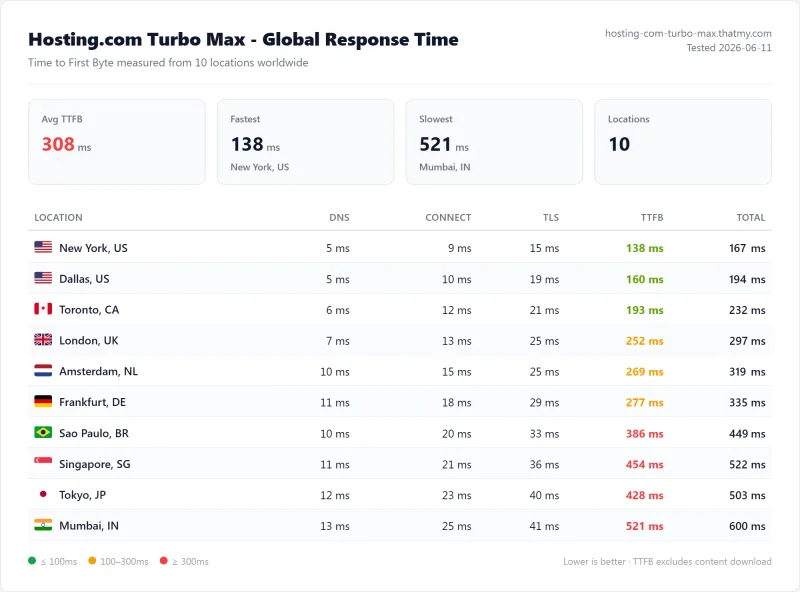Select the London, UK location name
Viewport: 800px width, 592px height.
pyautogui.click(x=89, y=340)
